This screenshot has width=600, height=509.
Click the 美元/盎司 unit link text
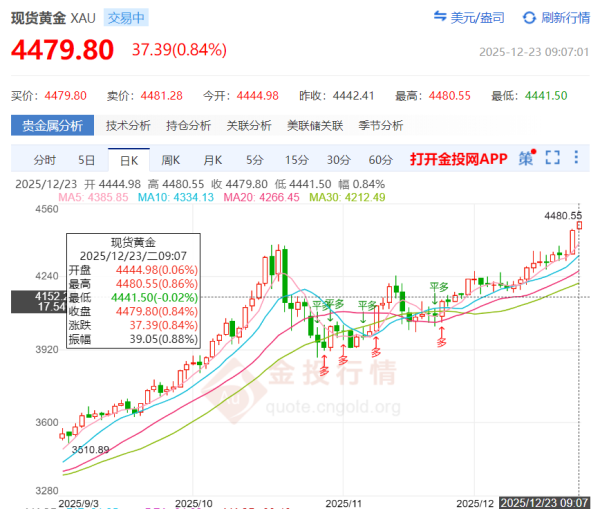tap(478, 18)
